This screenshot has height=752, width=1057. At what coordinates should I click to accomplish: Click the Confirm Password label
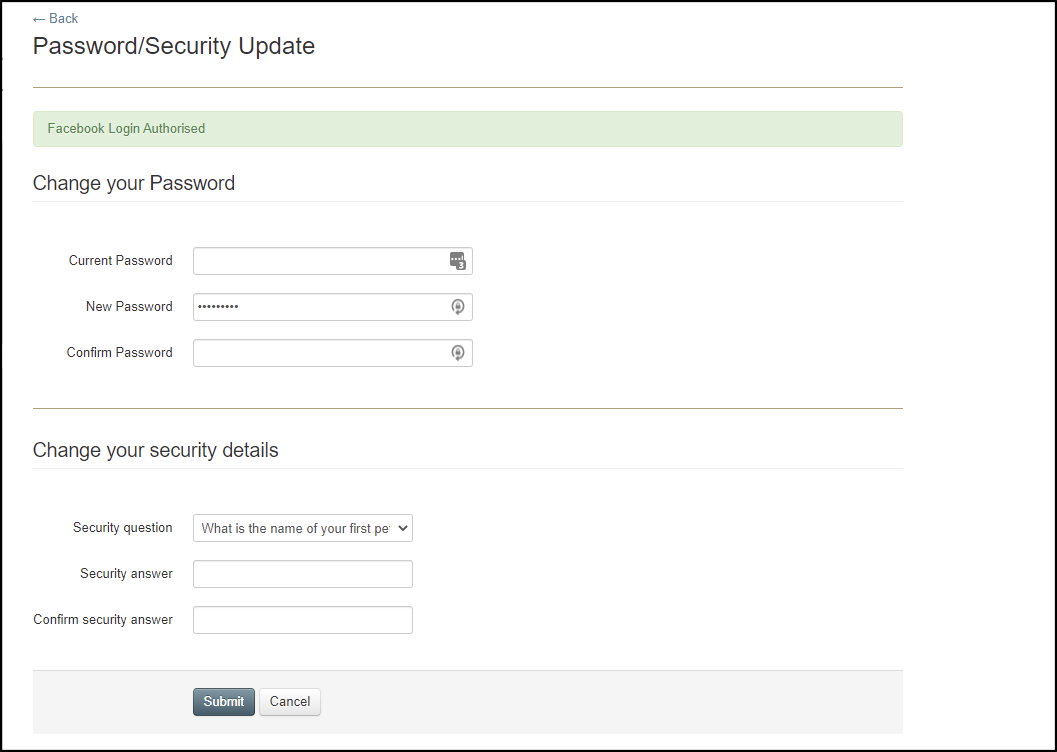pyautogui.click(x=120, y=353)
